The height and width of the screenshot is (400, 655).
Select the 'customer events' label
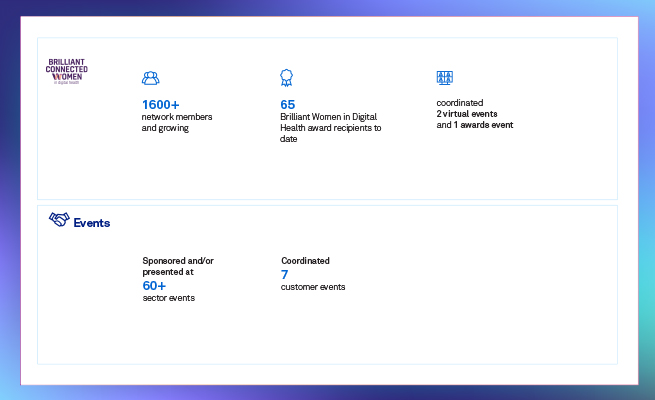tap(313, 287)
